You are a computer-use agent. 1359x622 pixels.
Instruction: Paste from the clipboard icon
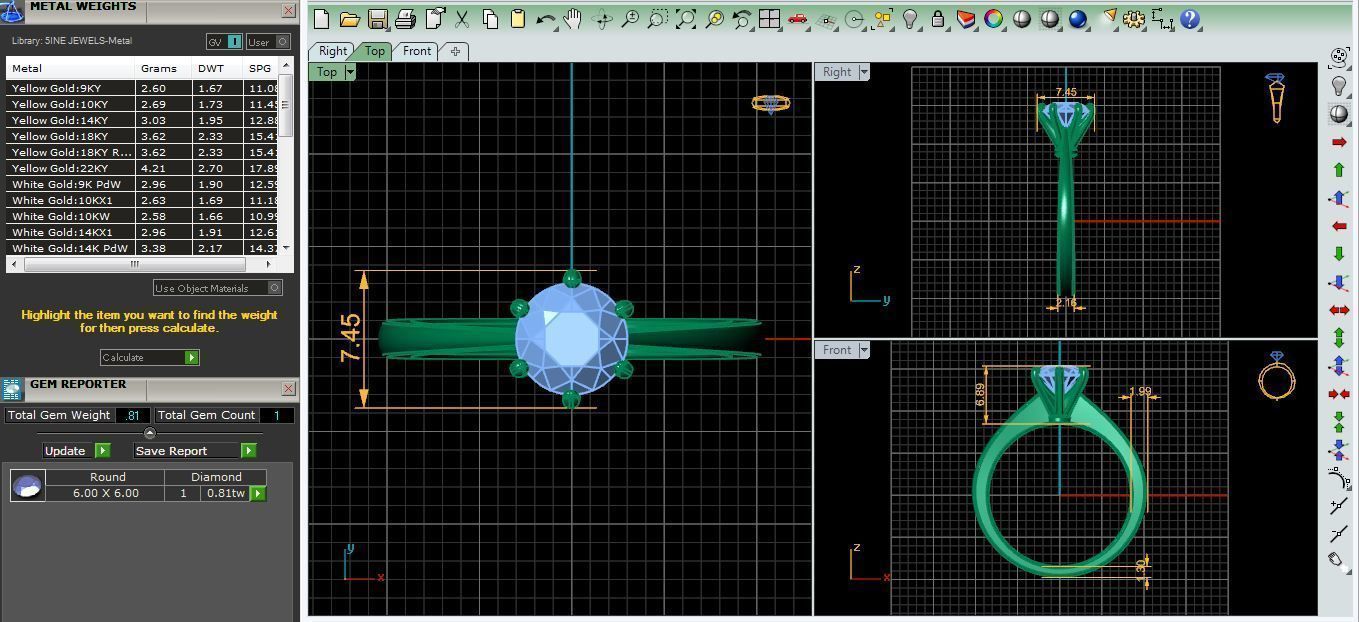(518, 19)
